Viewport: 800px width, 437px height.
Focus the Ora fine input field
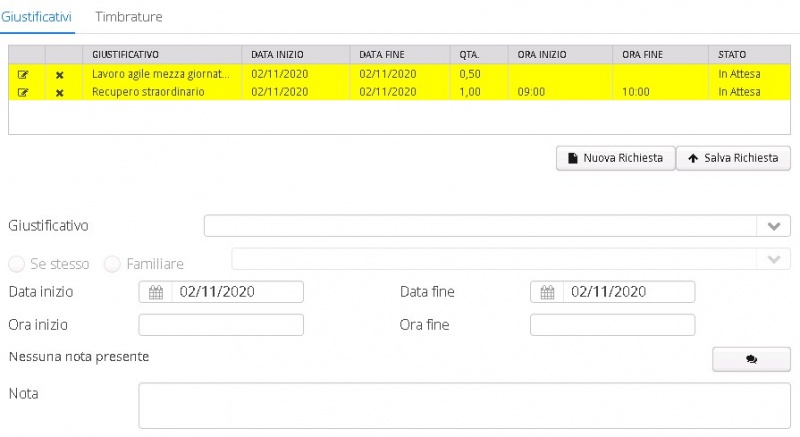[612, 325]
